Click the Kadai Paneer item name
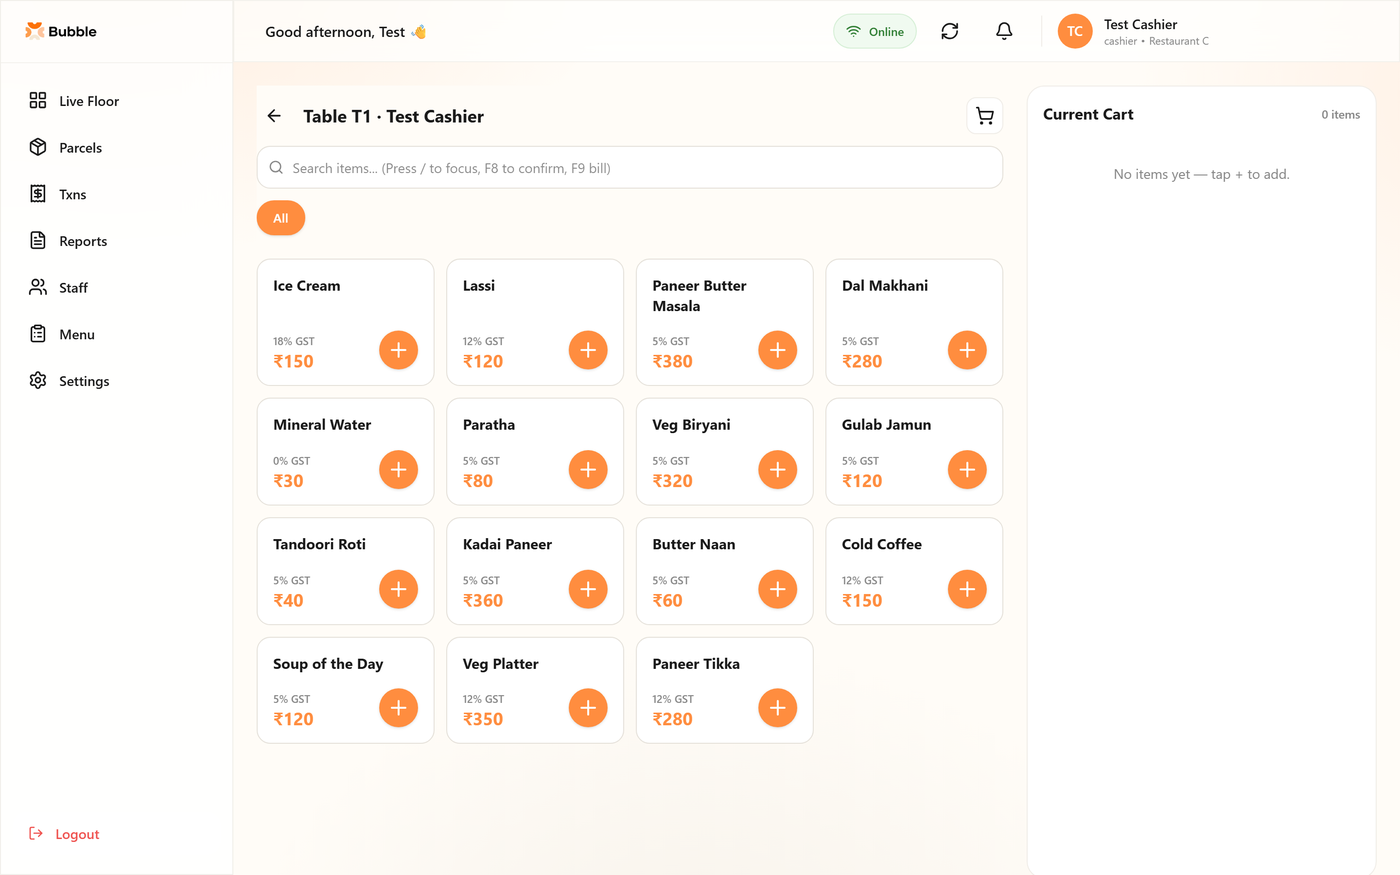The width and height of the screenshot is (1400, 875). pos(507,544)
